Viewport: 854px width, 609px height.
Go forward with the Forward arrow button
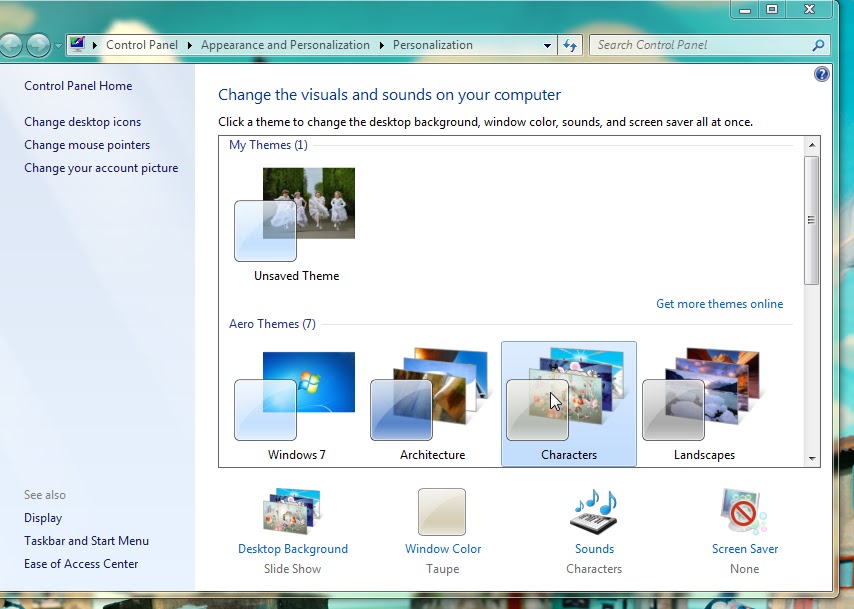38,45
